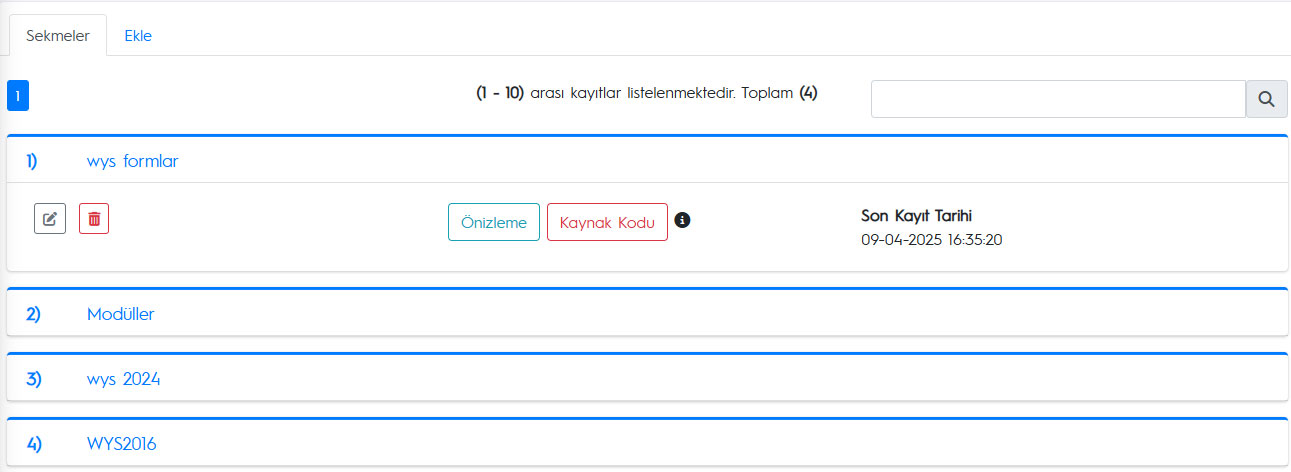This screenshot has height=472, width=1291.
Task: Collapse the wys formlar entry
Action: (x=133, y=160)
